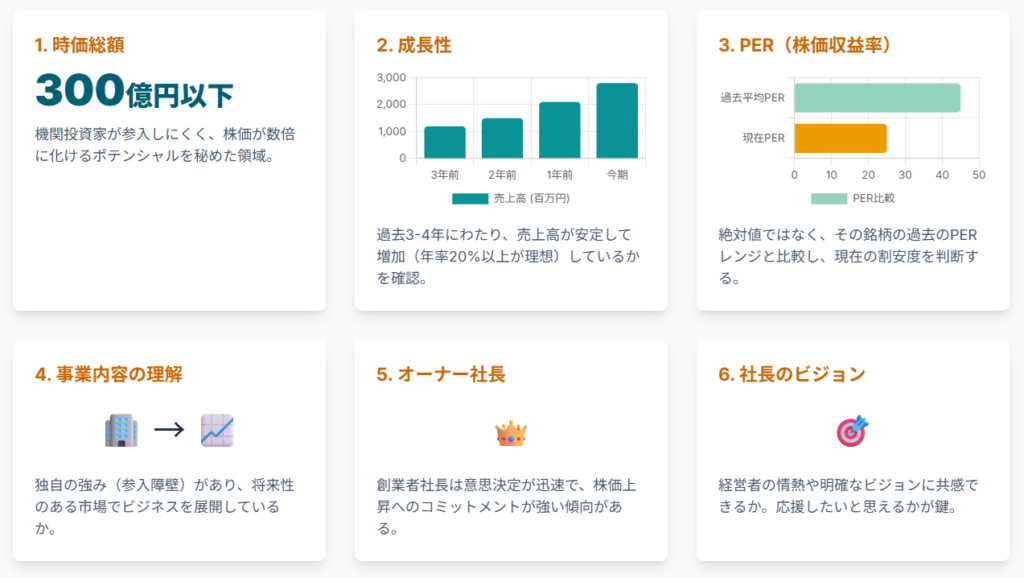The width and height of the screenshot is (1024, 578).
Task: Click the 3. PER（株価収益率） heading
Action: [x=805, y=45]
